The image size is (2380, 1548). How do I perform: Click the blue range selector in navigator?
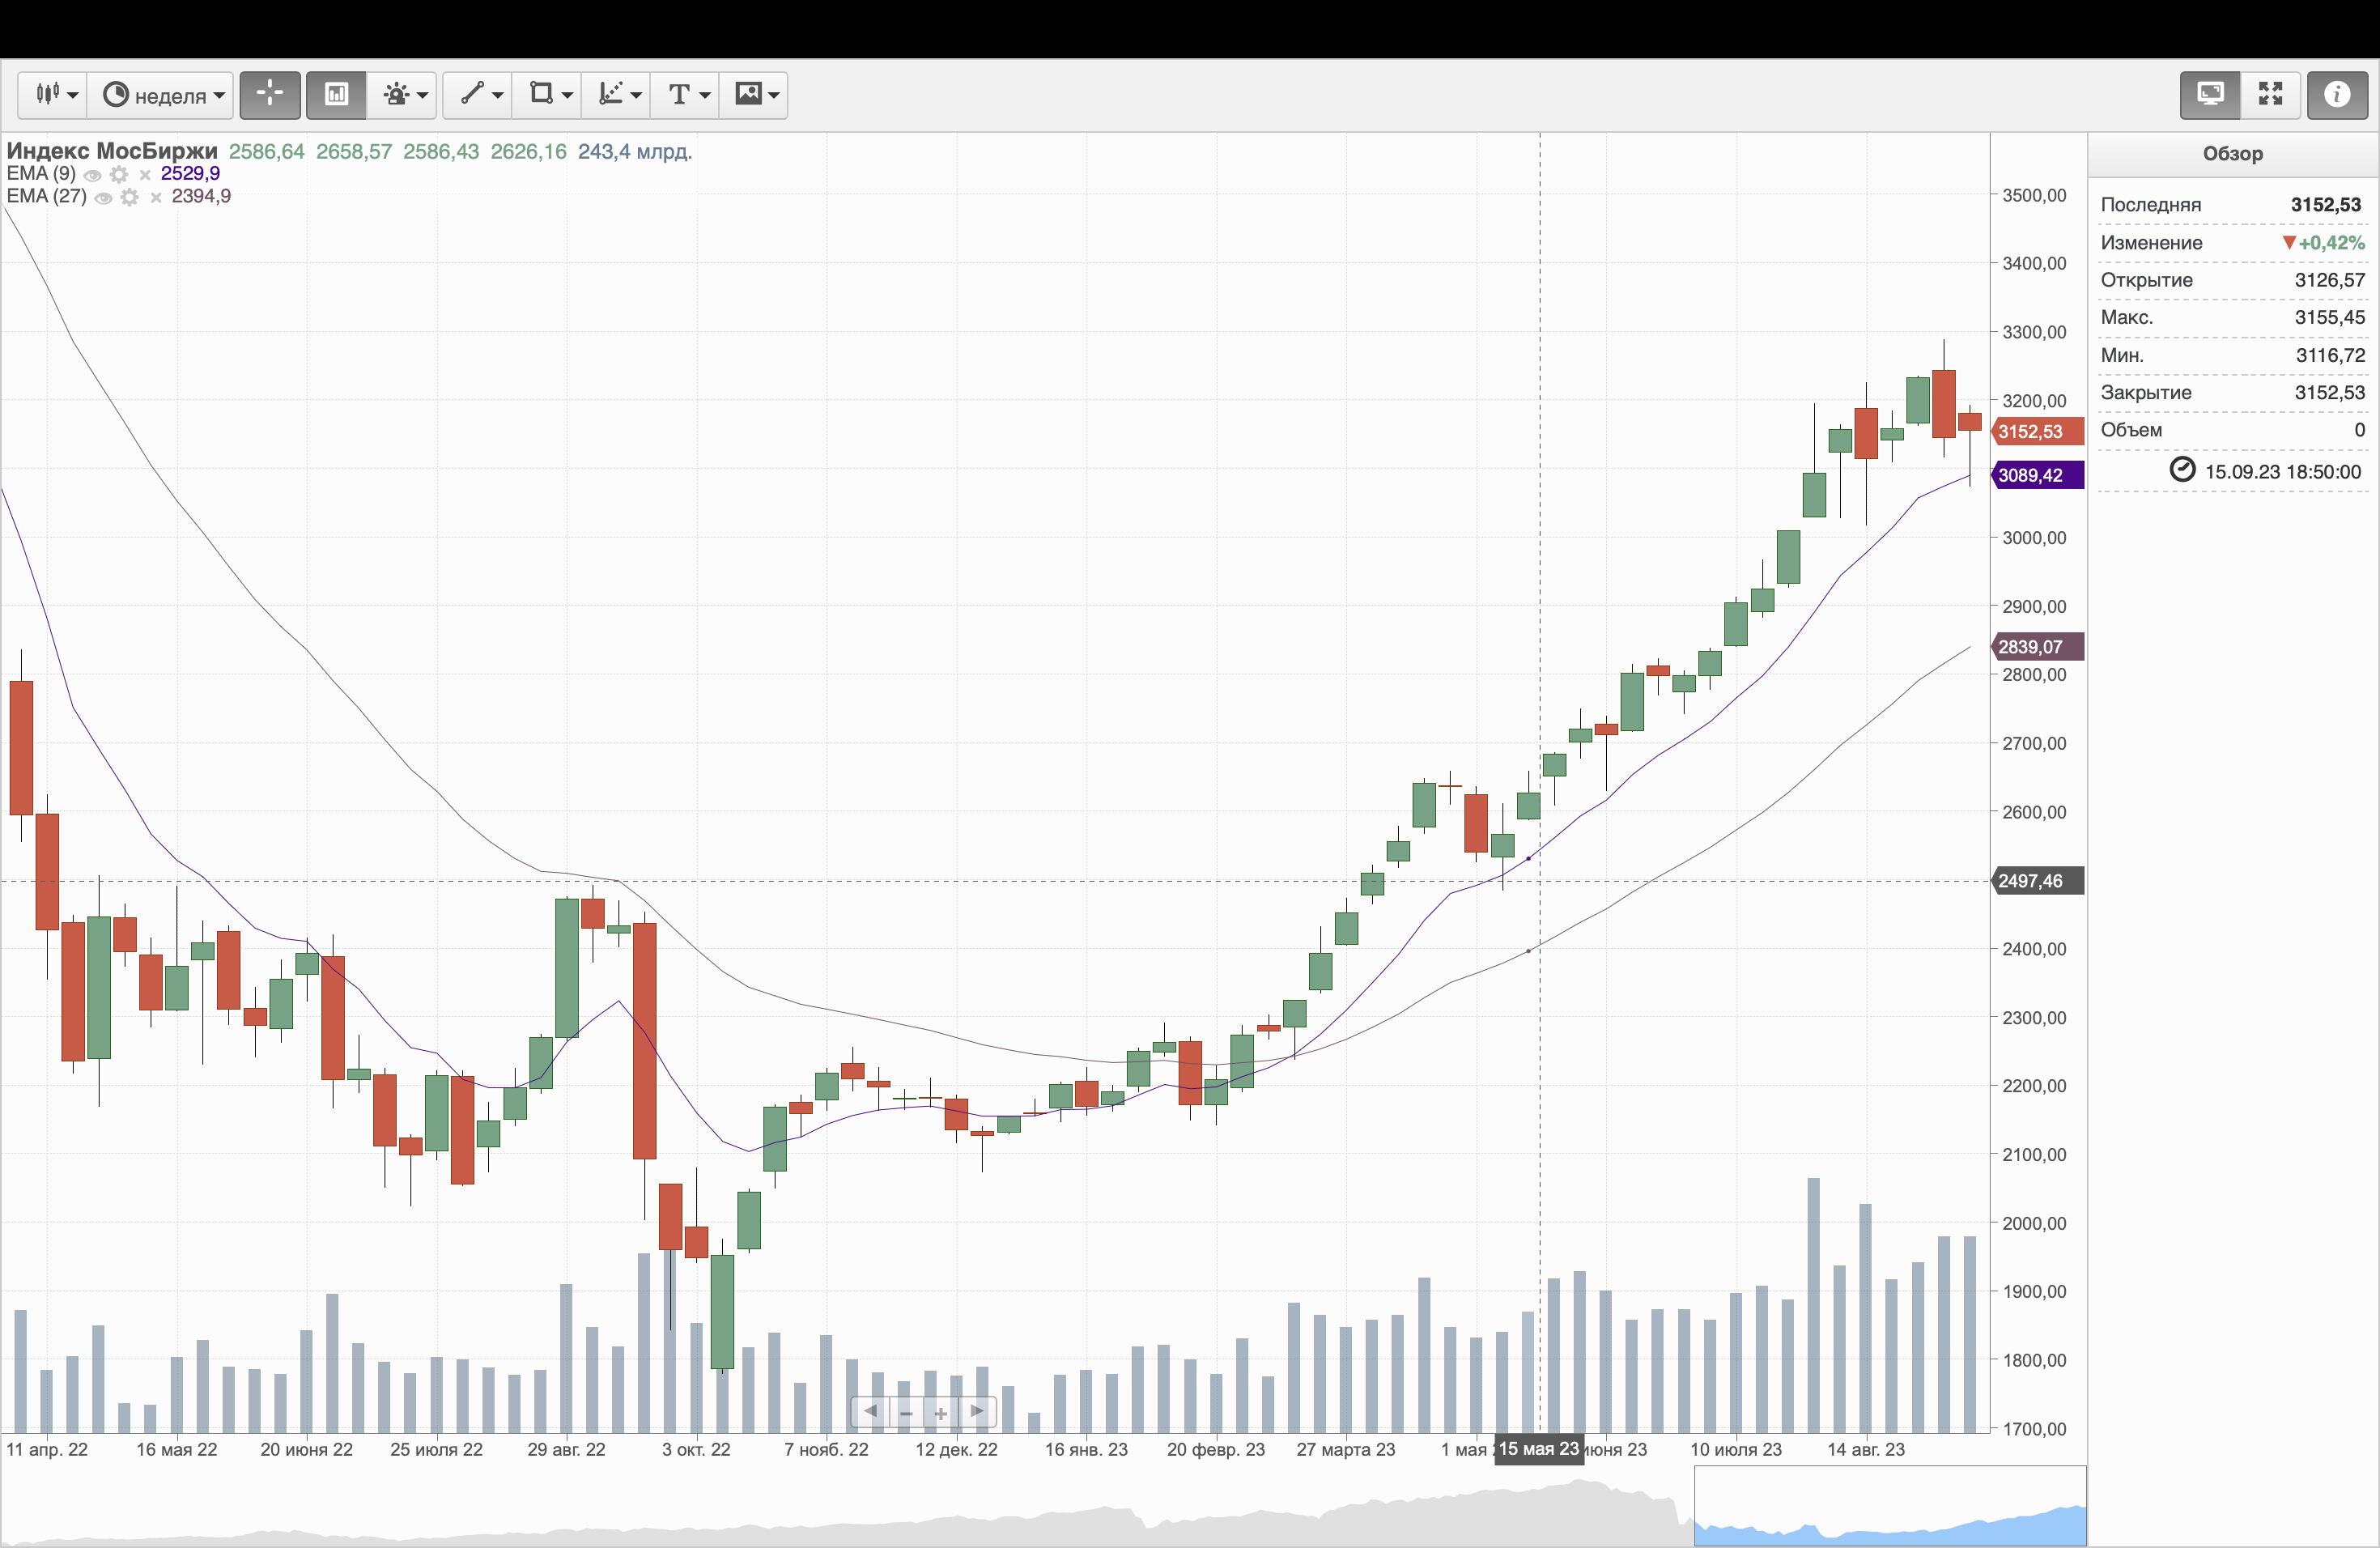pyautogui.click(x=1890, y=1506)
